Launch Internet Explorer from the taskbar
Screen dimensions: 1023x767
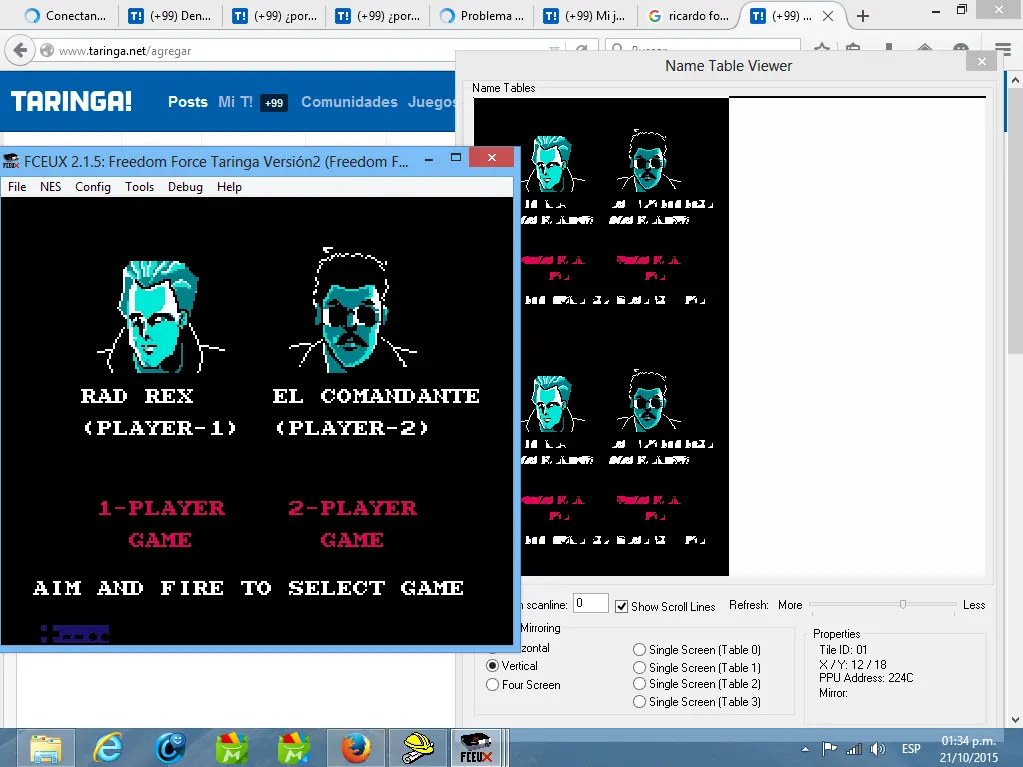tap(108, 748)
